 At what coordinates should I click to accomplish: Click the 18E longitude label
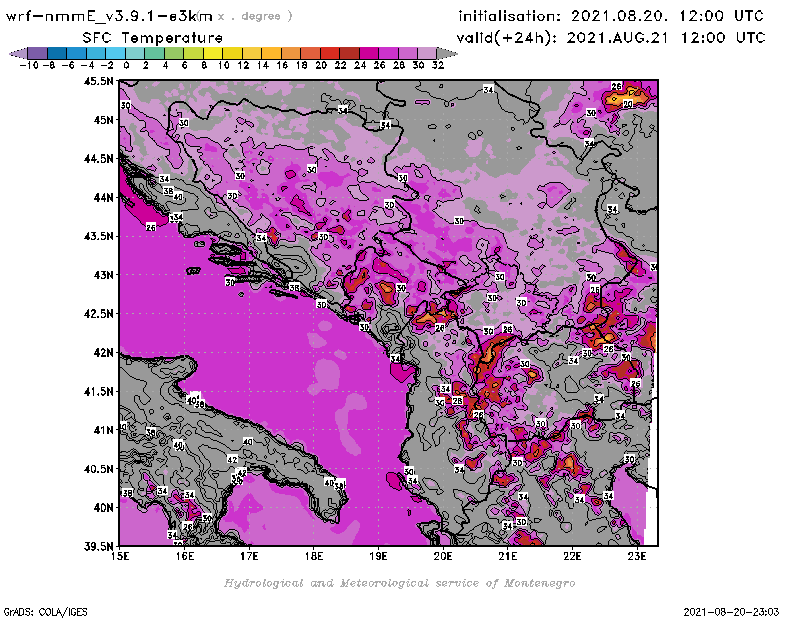click(x=314, y=557)
